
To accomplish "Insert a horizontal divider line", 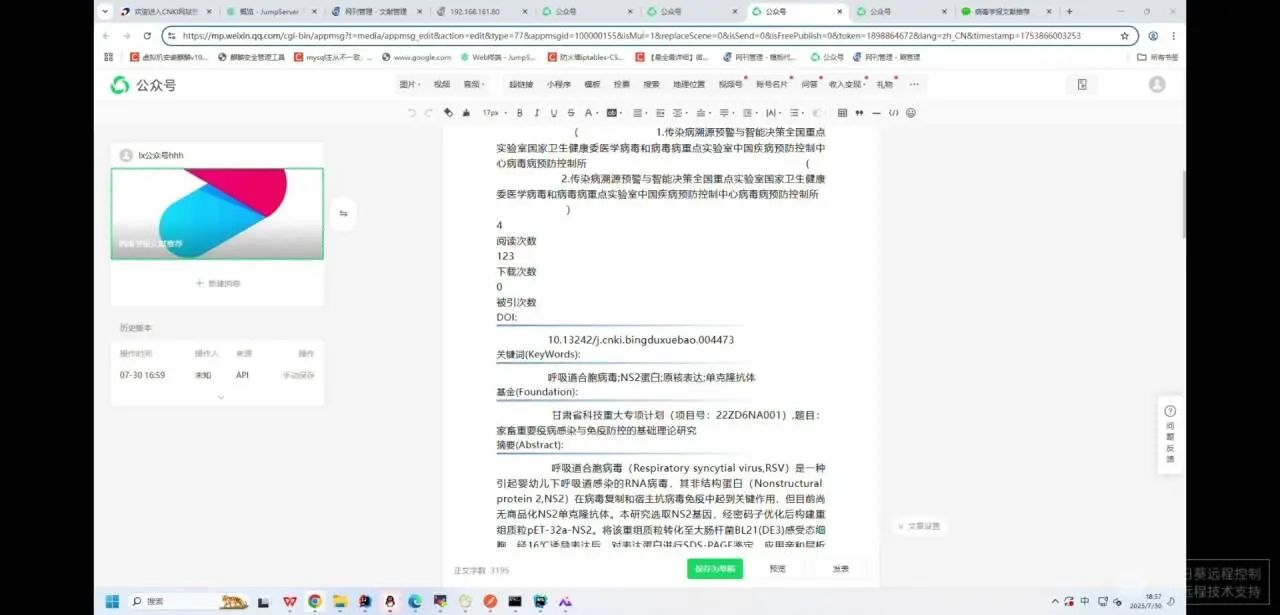I will 876,113.
